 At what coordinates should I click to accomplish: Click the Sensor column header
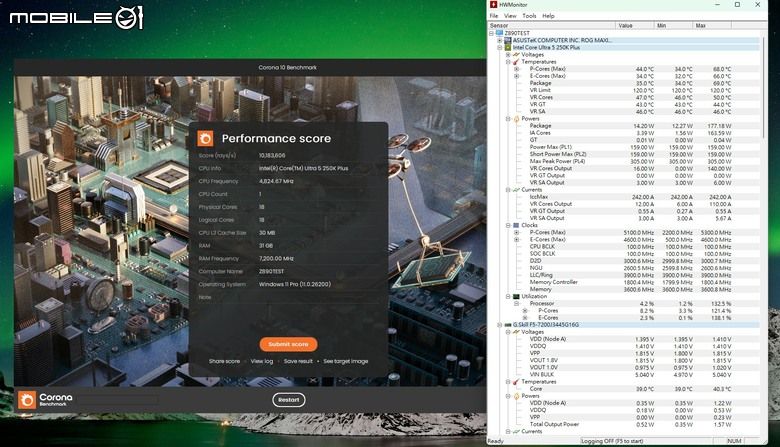point(552,25)
